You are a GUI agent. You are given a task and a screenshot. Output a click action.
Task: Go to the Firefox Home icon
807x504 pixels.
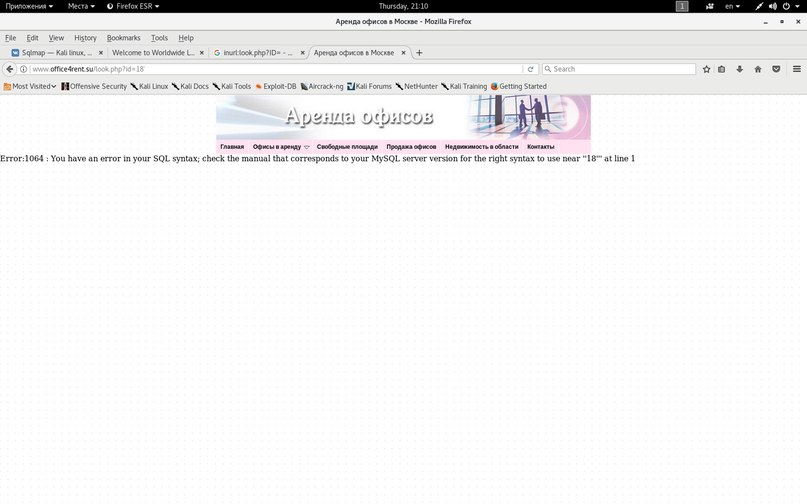pyautogui.click(x=757, y=69)
